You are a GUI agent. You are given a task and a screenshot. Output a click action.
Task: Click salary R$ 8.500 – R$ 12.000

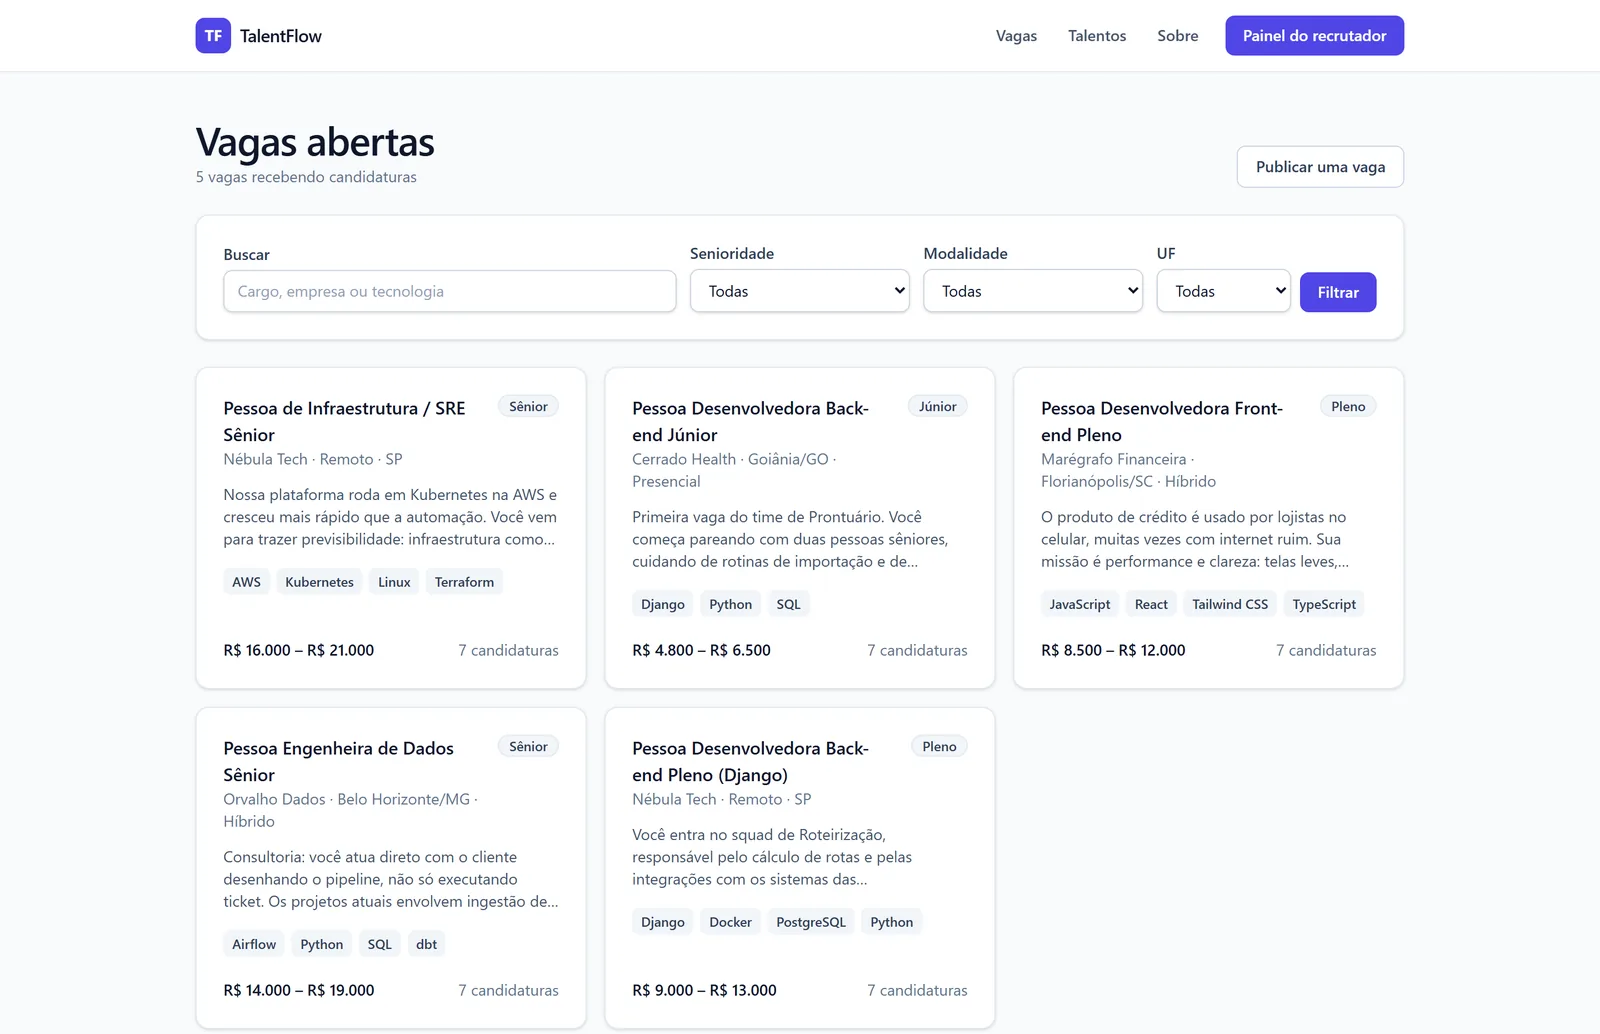point(1113,650)
